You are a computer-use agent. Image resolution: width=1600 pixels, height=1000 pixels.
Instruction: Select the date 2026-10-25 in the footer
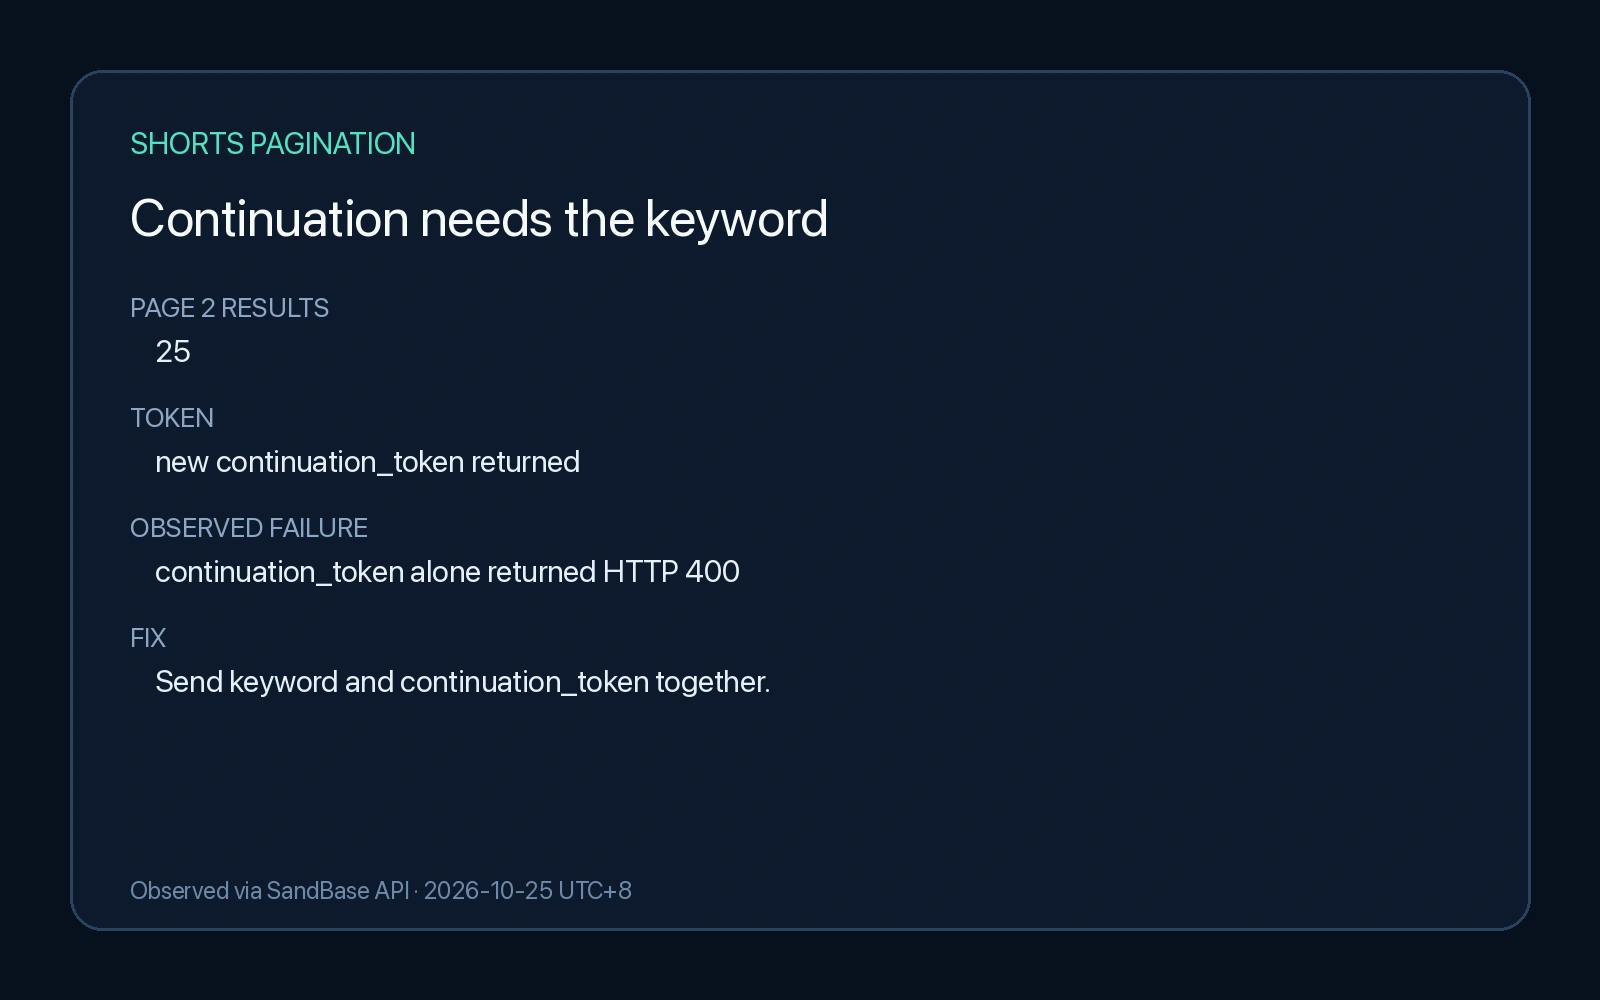(488, 891)
